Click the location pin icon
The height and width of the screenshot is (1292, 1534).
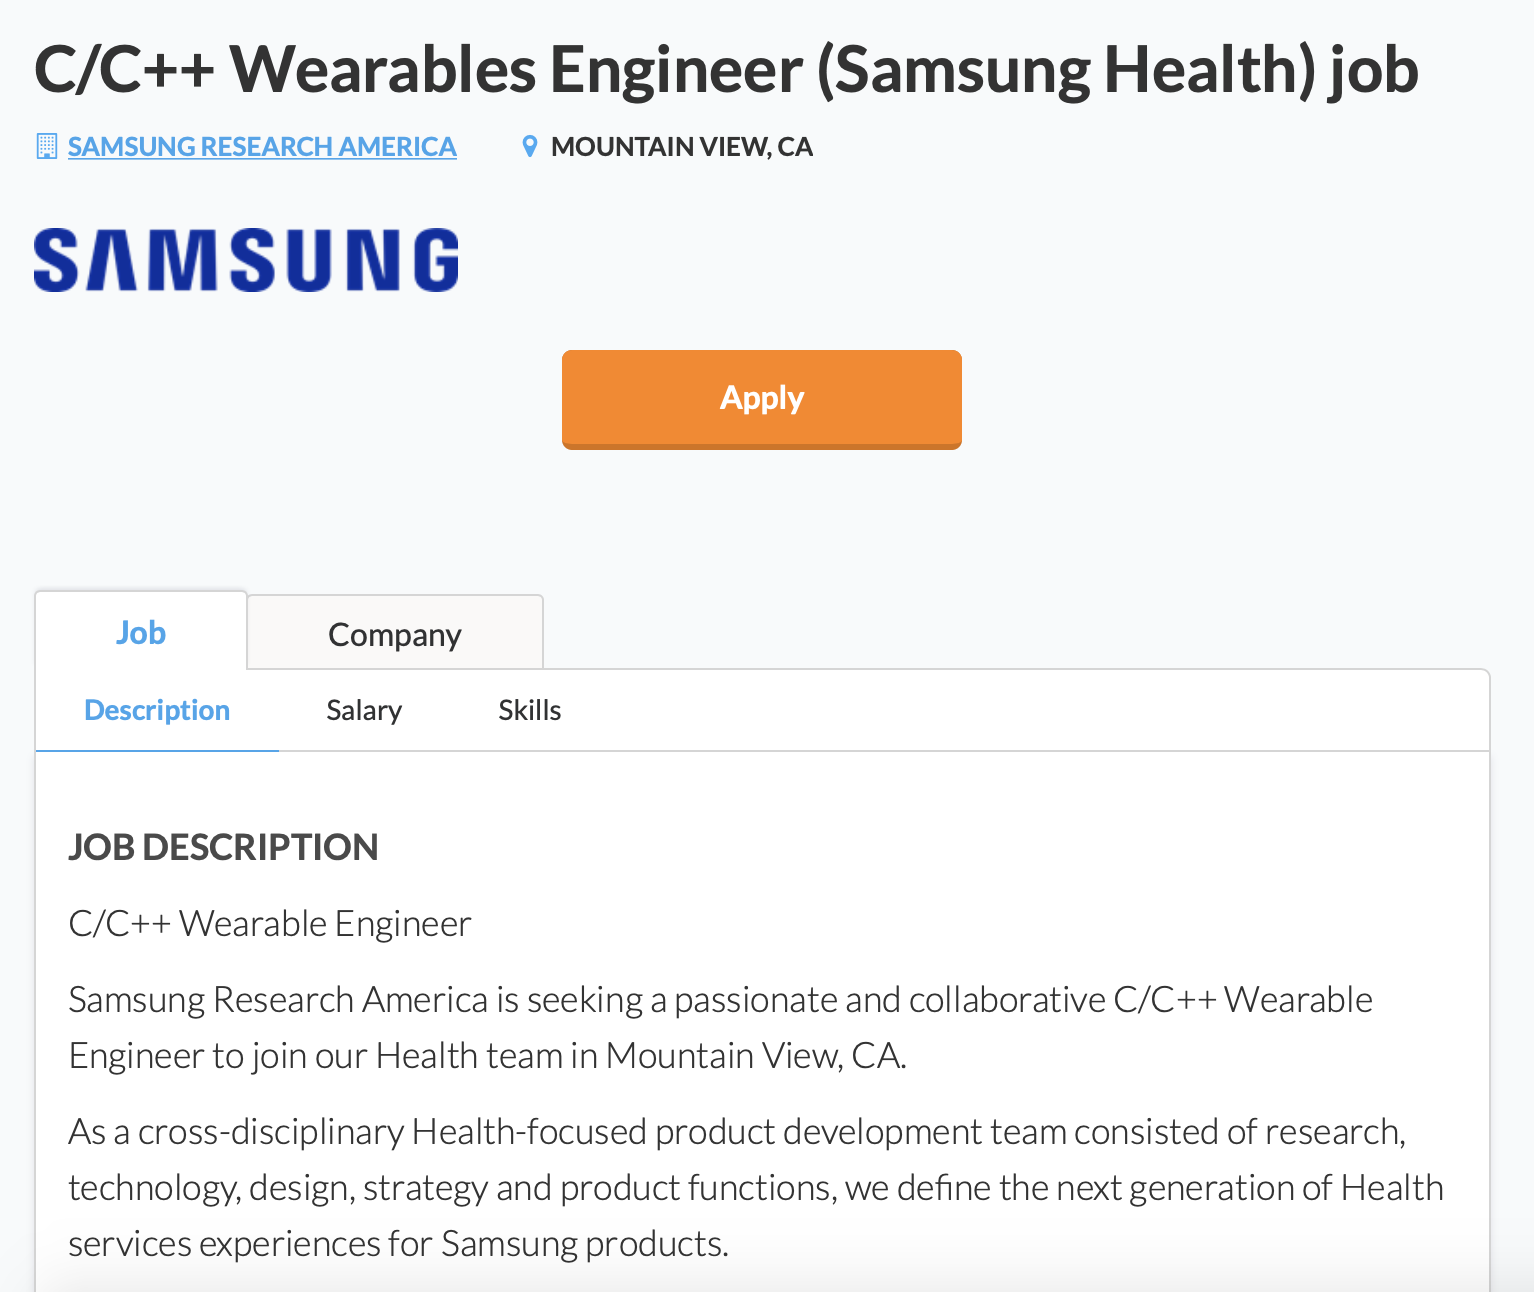(x=530, y=147)
